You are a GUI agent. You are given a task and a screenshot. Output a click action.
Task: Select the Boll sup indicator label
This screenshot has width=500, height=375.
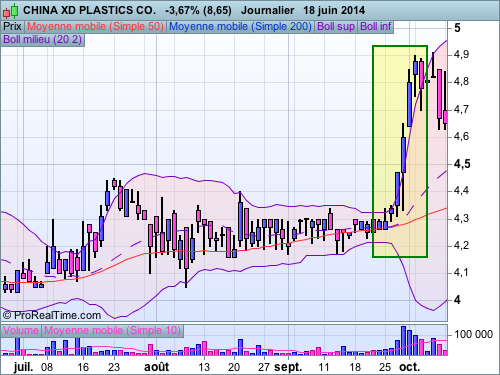pyautogui.click(x=336, y=26)
